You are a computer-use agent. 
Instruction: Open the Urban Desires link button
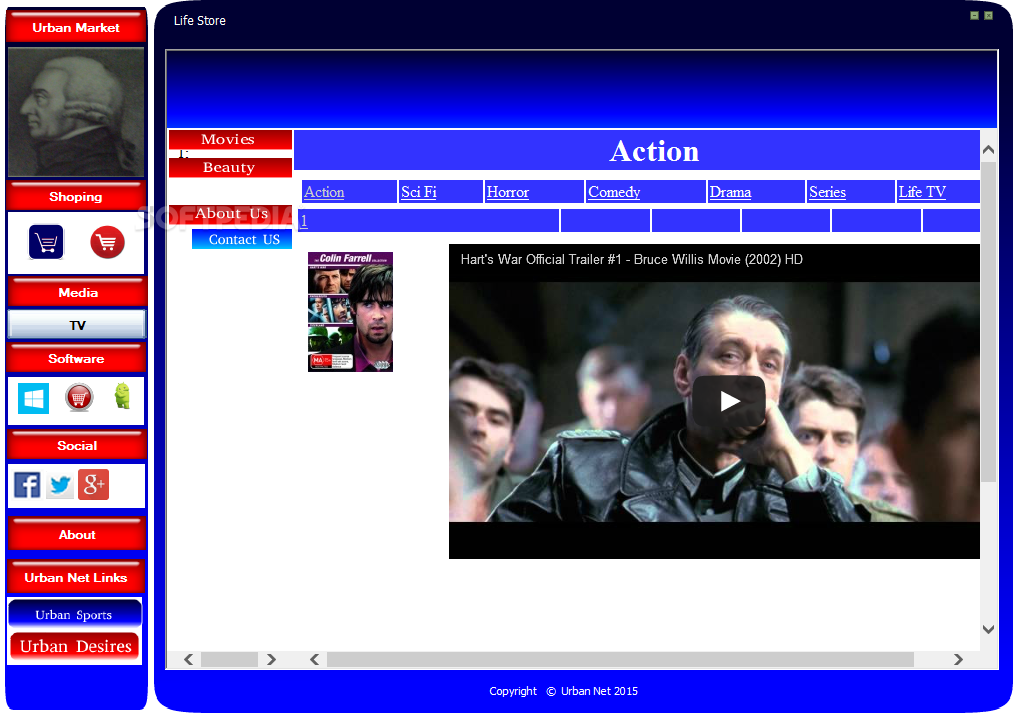[x=75, y=646]
